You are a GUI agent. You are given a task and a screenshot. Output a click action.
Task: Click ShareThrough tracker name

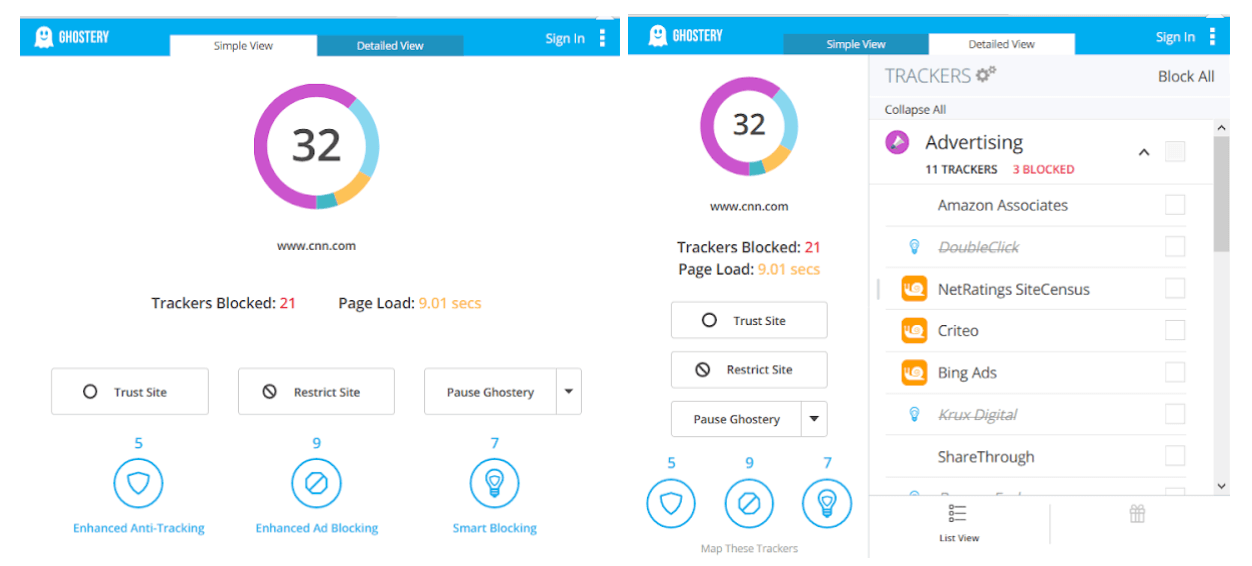(986, 457)
